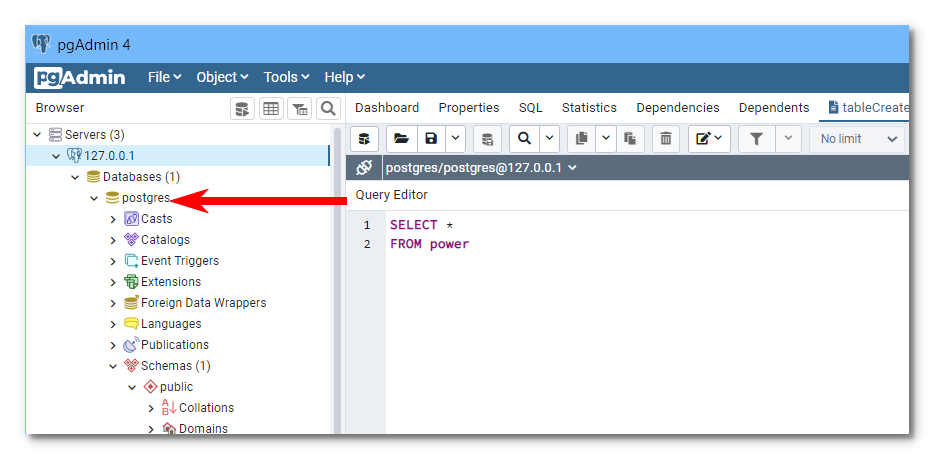This screenshot has height=459, width=934.
Task: Click the connection status link icon
Action: (x=364, y=168)
